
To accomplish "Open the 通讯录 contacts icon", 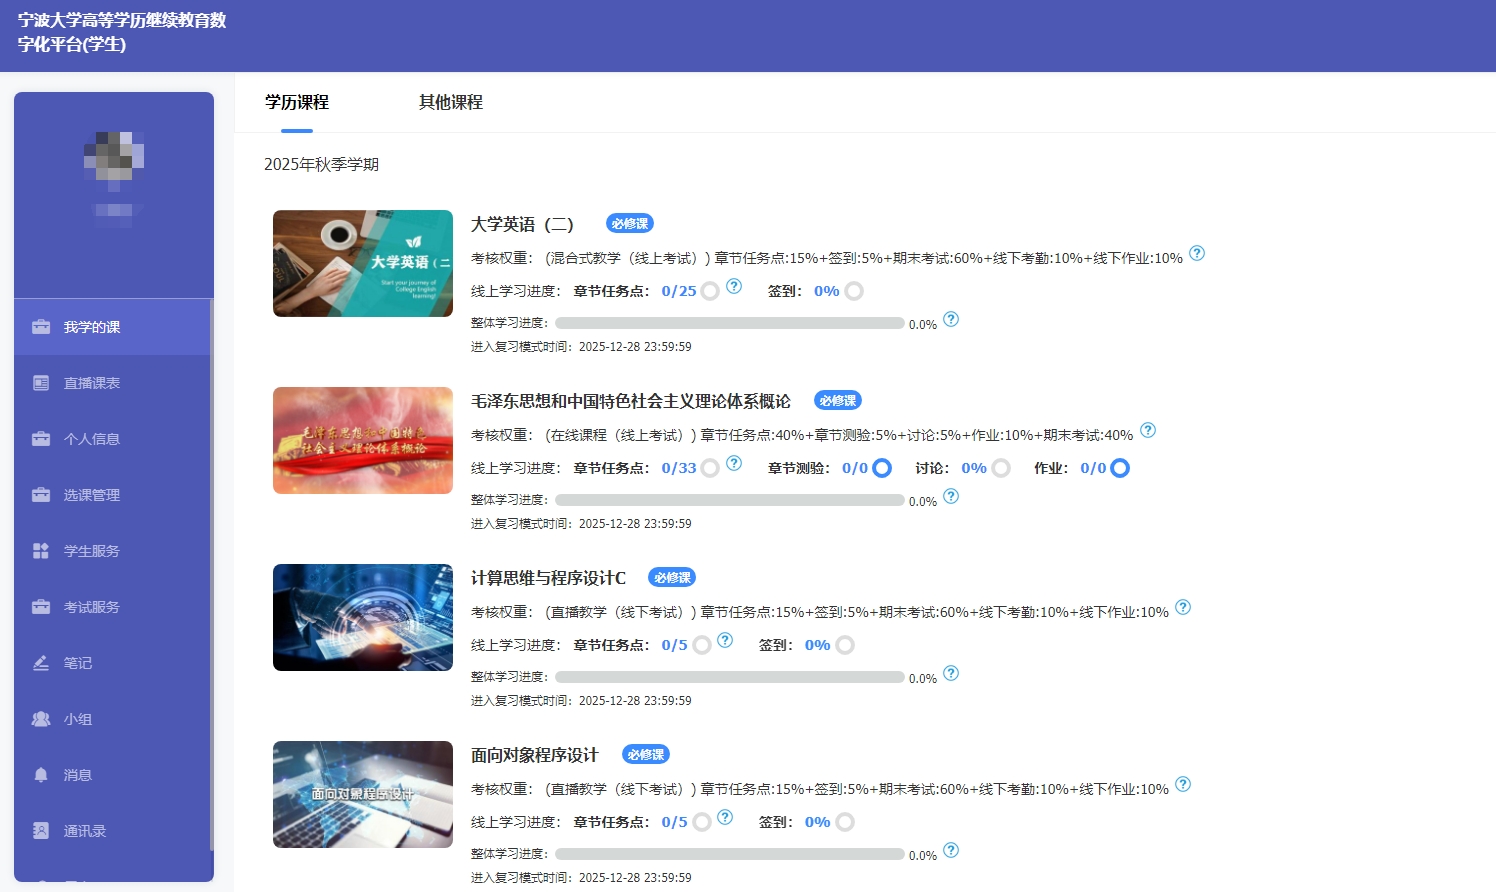I will pos(41,831).
